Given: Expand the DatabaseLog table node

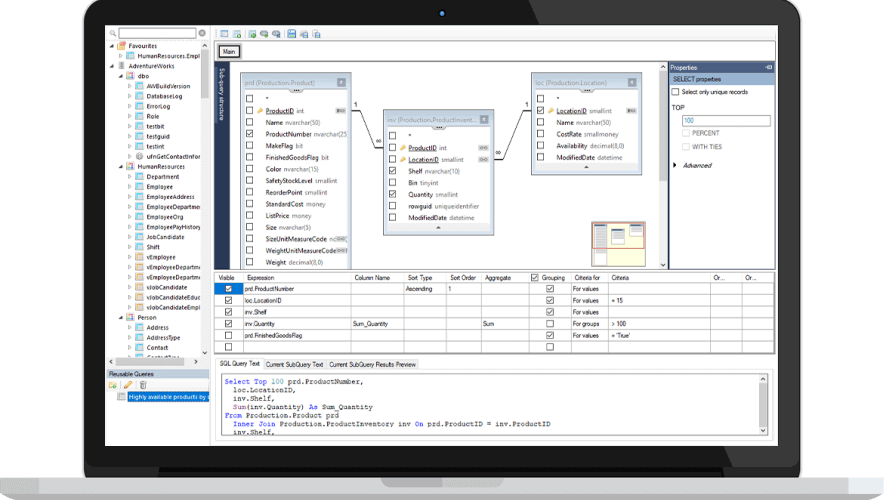Looking at the screenshot, I should [130, 96].
